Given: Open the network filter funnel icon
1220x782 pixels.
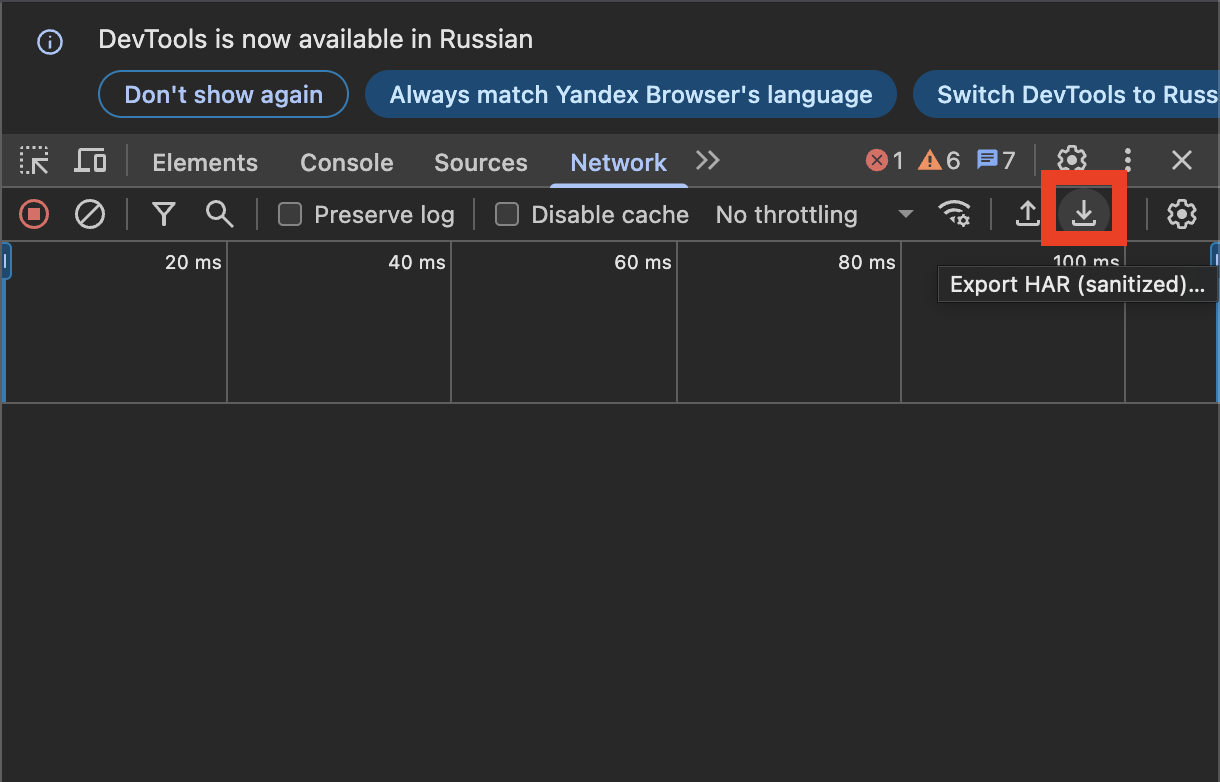Looking at the screenshot, I should tap(164, 214).
